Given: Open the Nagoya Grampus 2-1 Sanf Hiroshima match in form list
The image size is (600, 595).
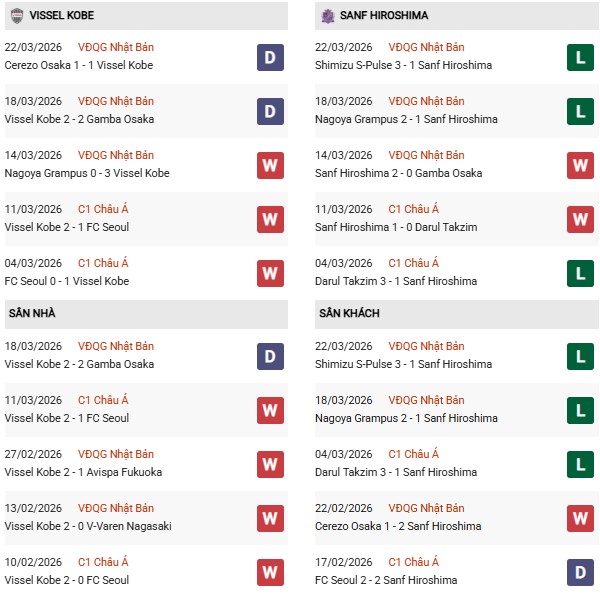Looking at the screenshot, I should tap(408, 119).
